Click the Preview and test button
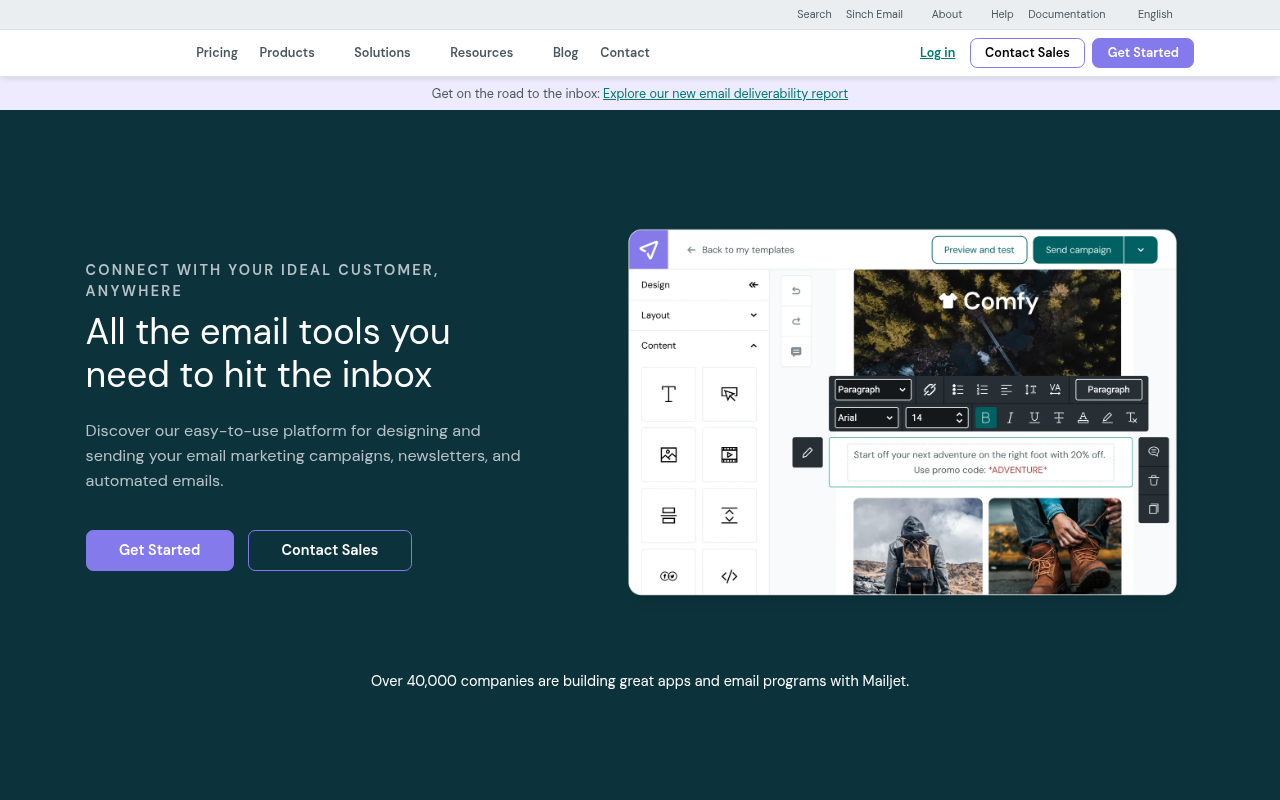This screenshot has width=1280, height=800. tap(979, 250)
